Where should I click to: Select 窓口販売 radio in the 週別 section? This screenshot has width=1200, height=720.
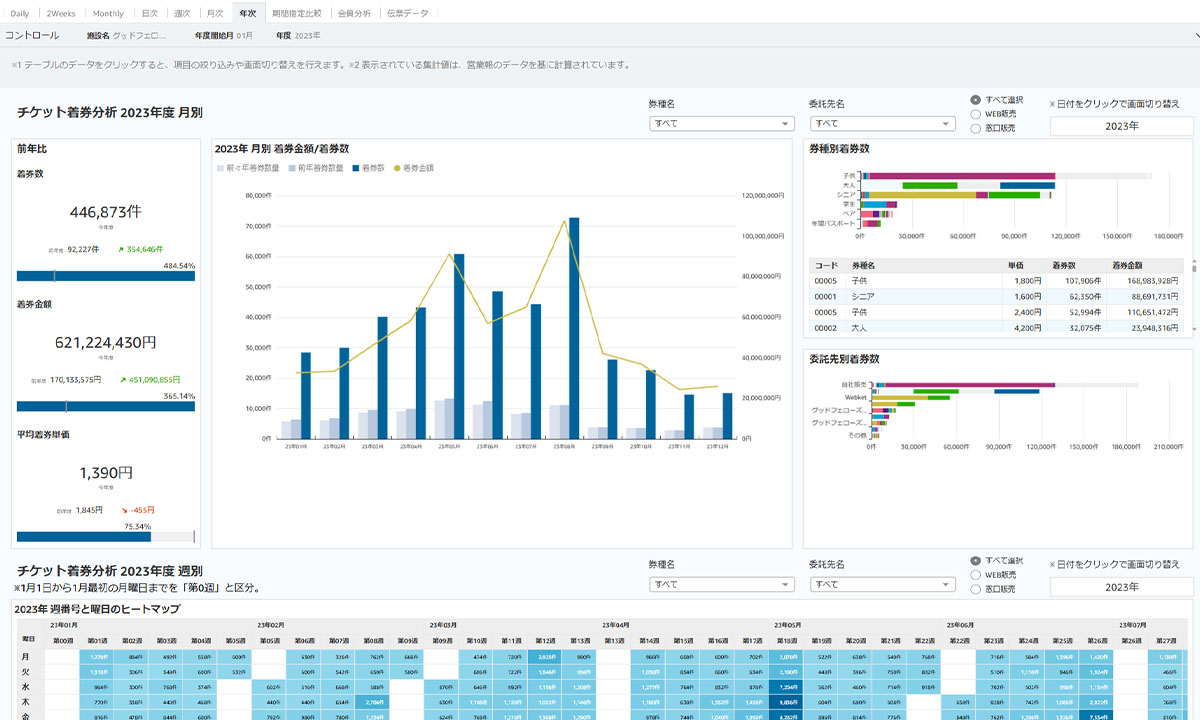click(975, 589)
